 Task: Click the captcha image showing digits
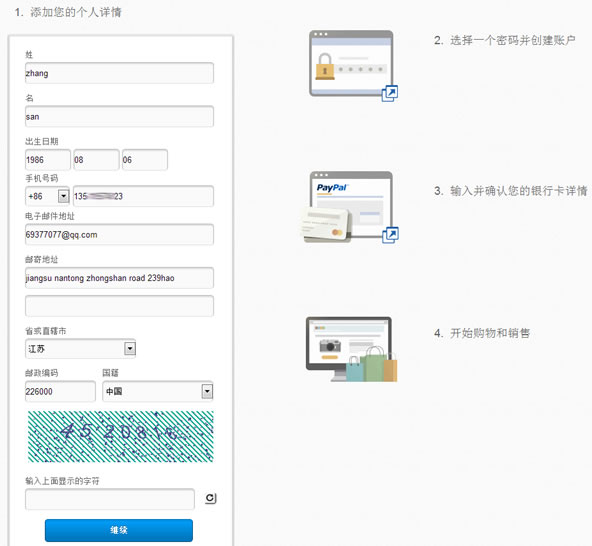pos(121,436)
